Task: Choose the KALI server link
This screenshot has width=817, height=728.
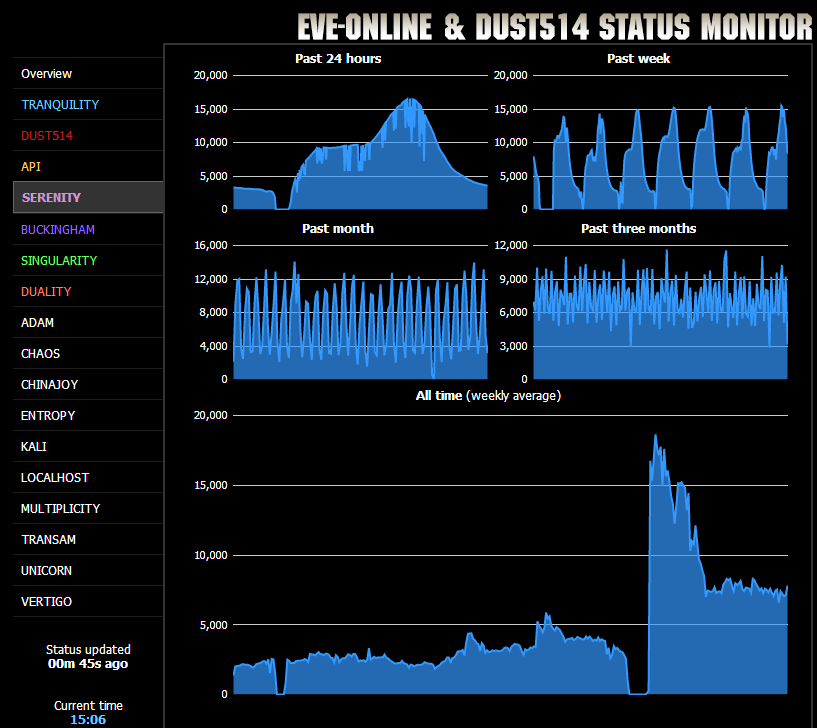Action: point(88,447)
